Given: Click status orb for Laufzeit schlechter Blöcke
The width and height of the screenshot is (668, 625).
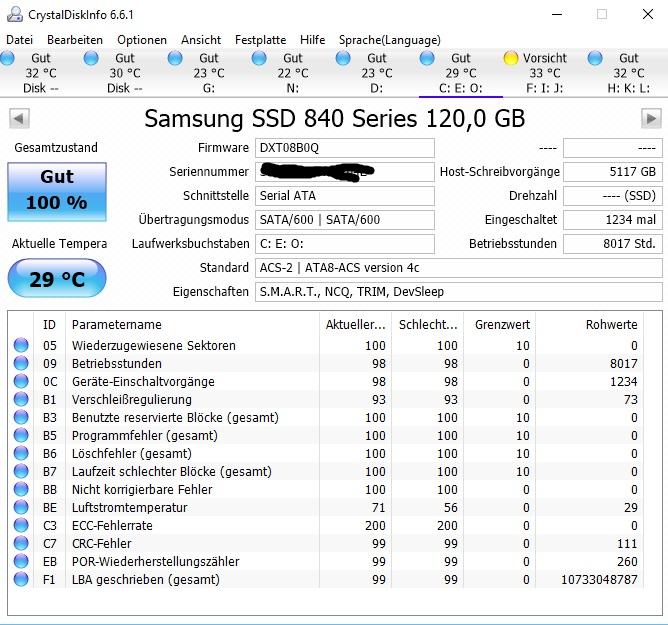Looking at the screenshot, I should coord(21,471).
